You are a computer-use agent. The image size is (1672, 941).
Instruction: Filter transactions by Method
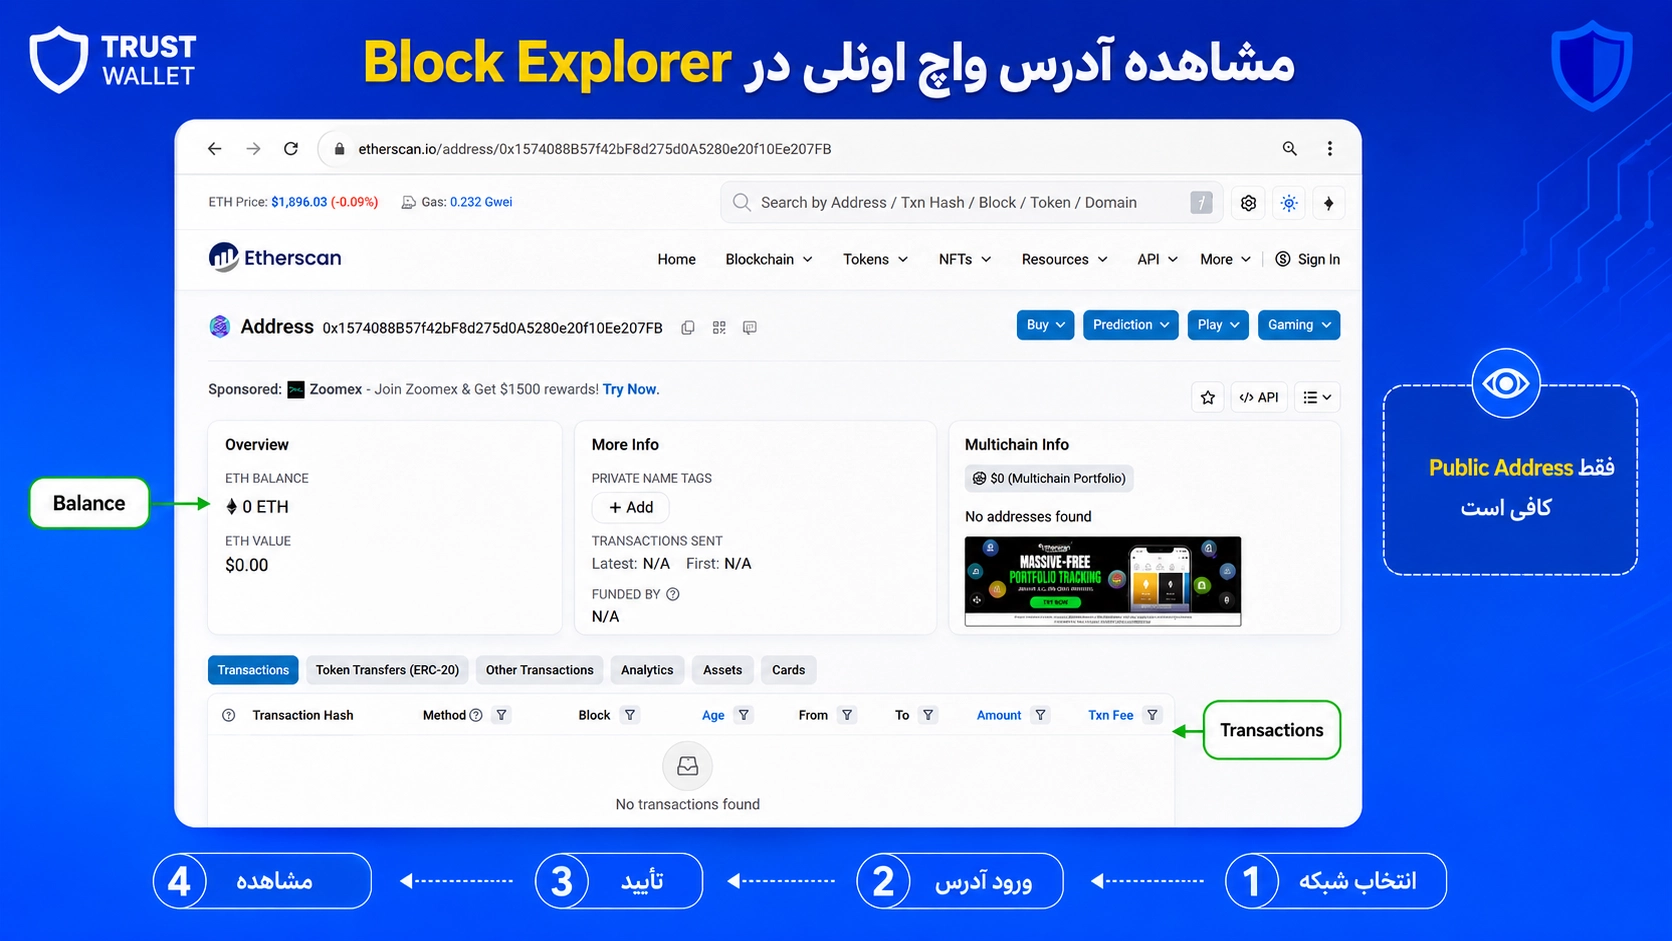[502, 715]
